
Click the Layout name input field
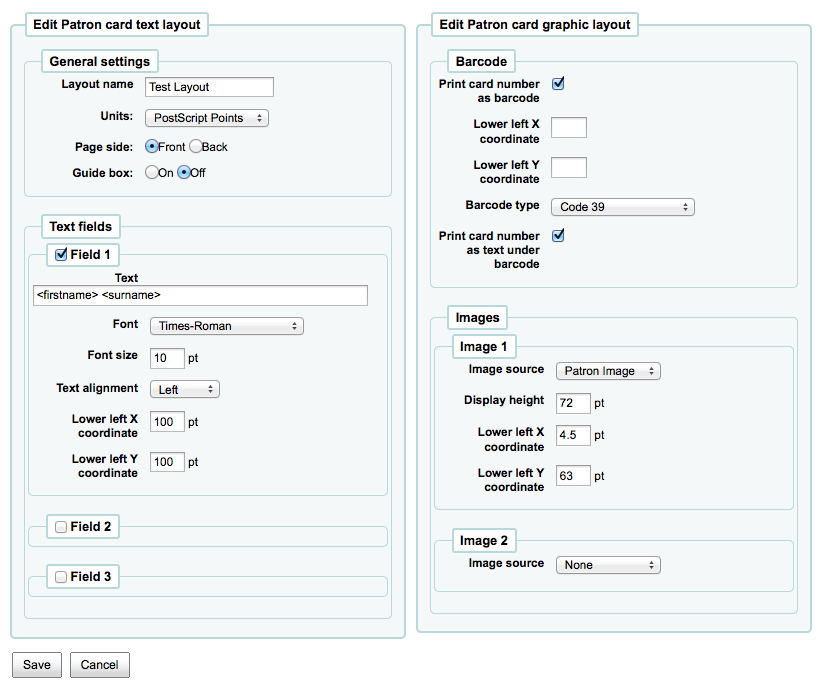click(x=209, y=87)
